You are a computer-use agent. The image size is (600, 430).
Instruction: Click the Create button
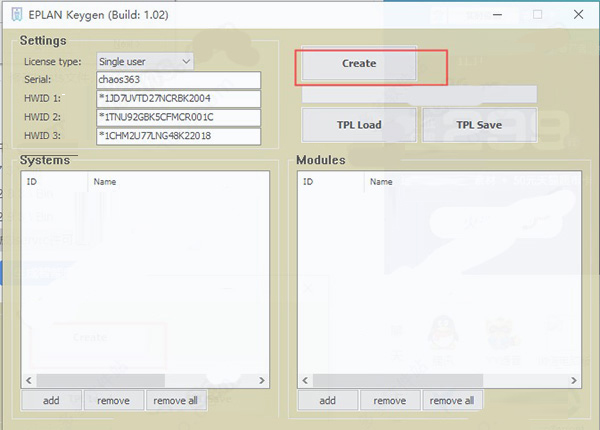[x=359, y=64]
